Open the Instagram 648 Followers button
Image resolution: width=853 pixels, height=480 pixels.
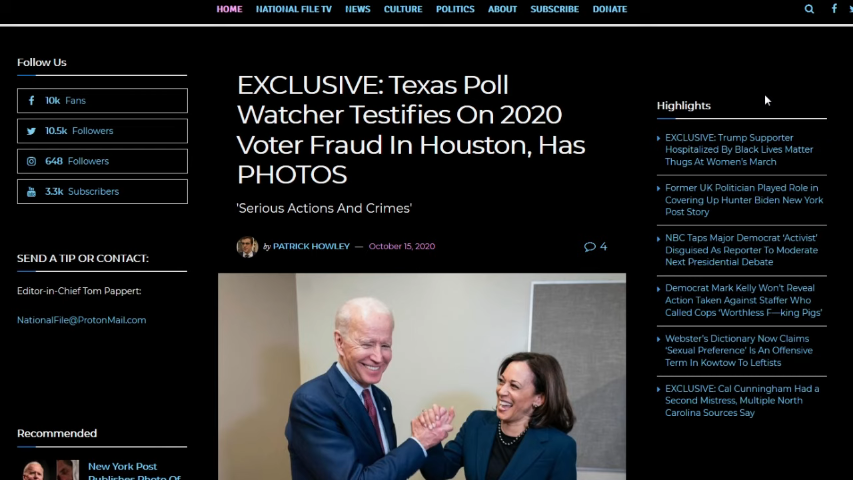click(x=102, y=161)
